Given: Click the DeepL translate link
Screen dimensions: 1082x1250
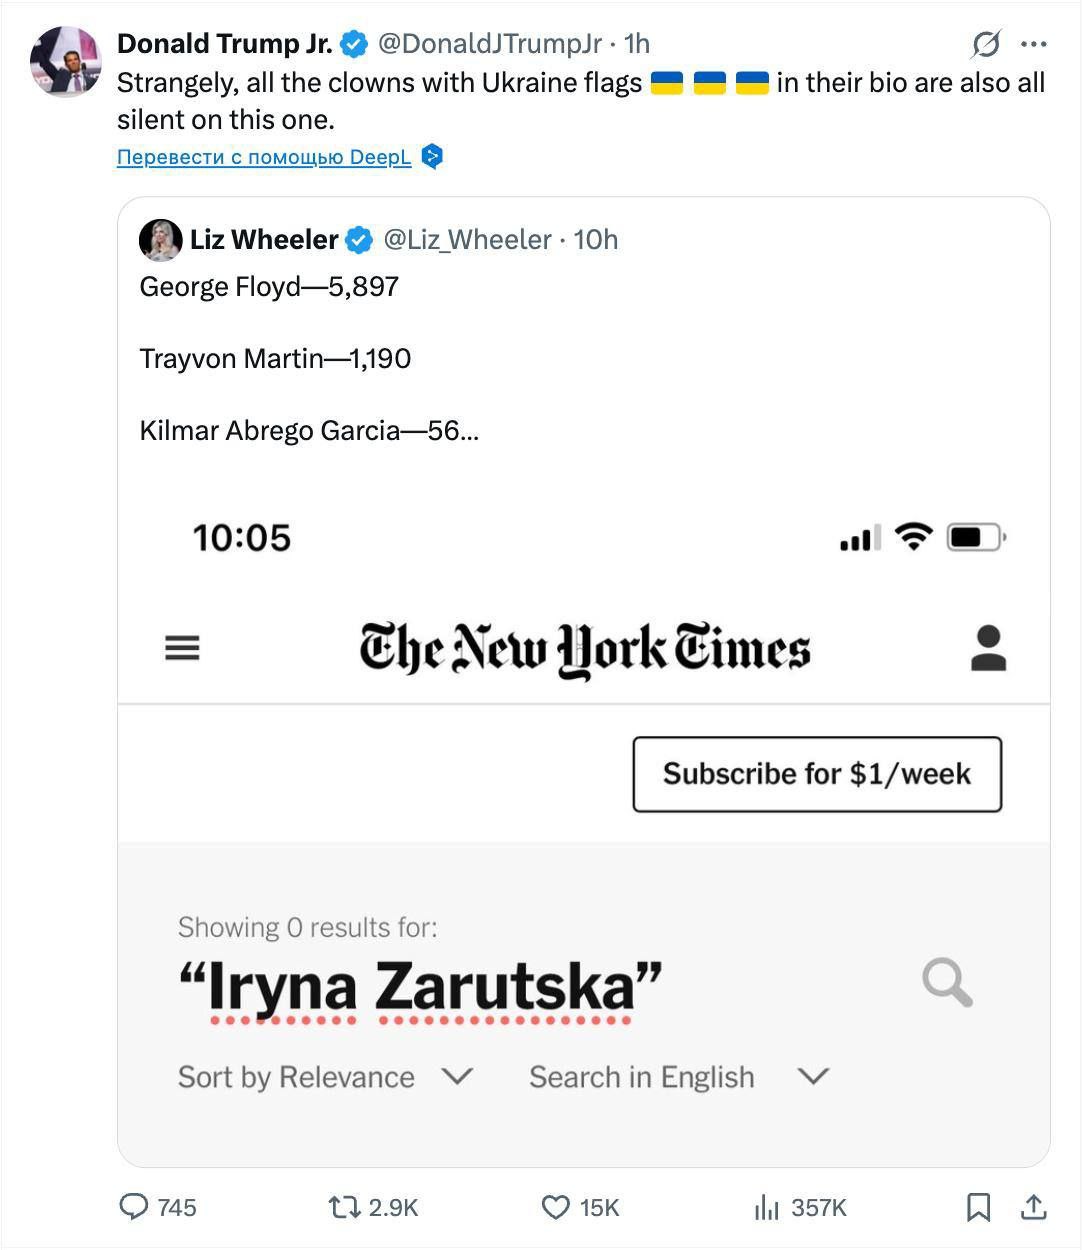Looking at the screenshot, I should [x=264, y=157].
